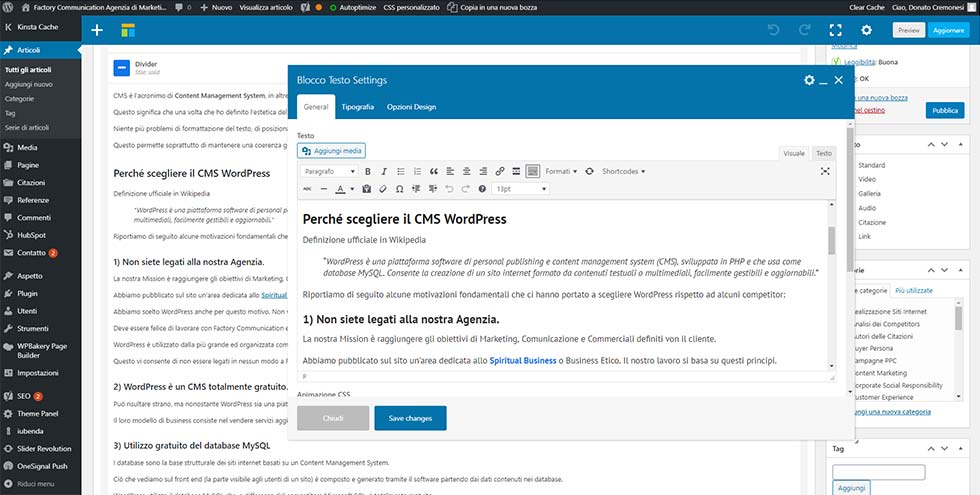Switch editor to Testo mode
980x495 pixels.
824,153
